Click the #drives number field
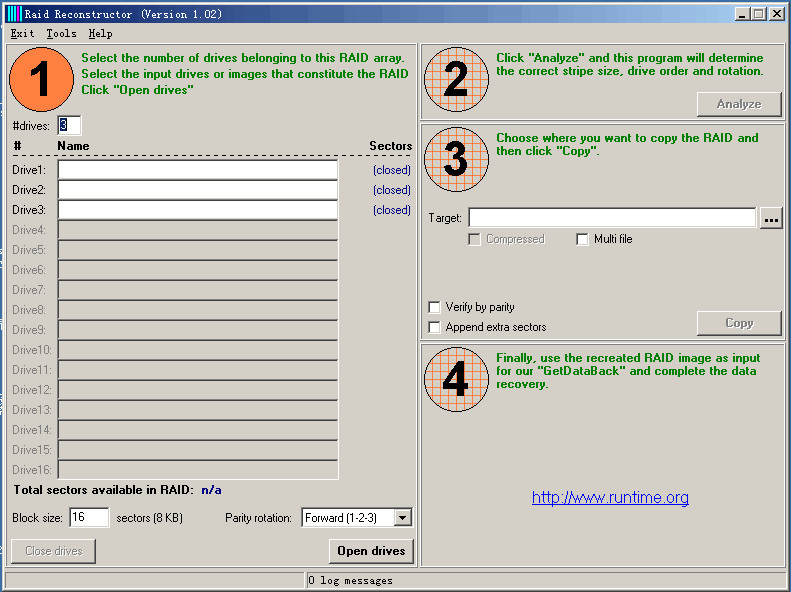Screen dimensions: 791x592 tap(69, 125)
